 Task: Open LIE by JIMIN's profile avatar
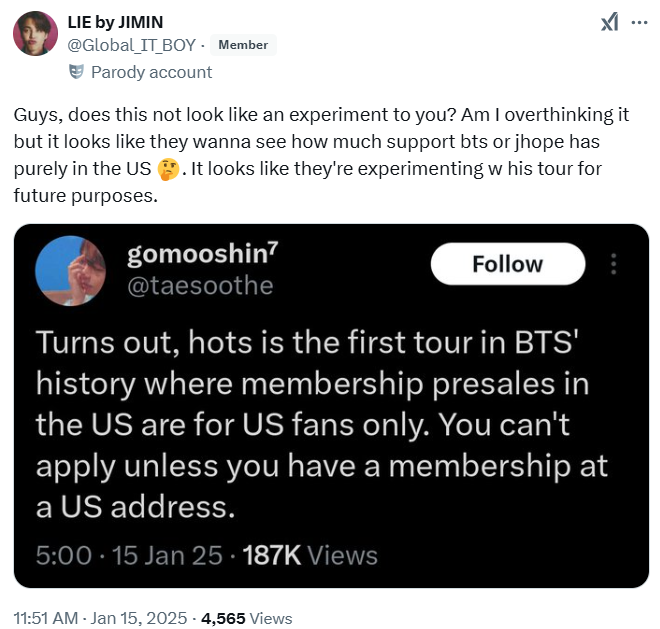pos(33,33)
